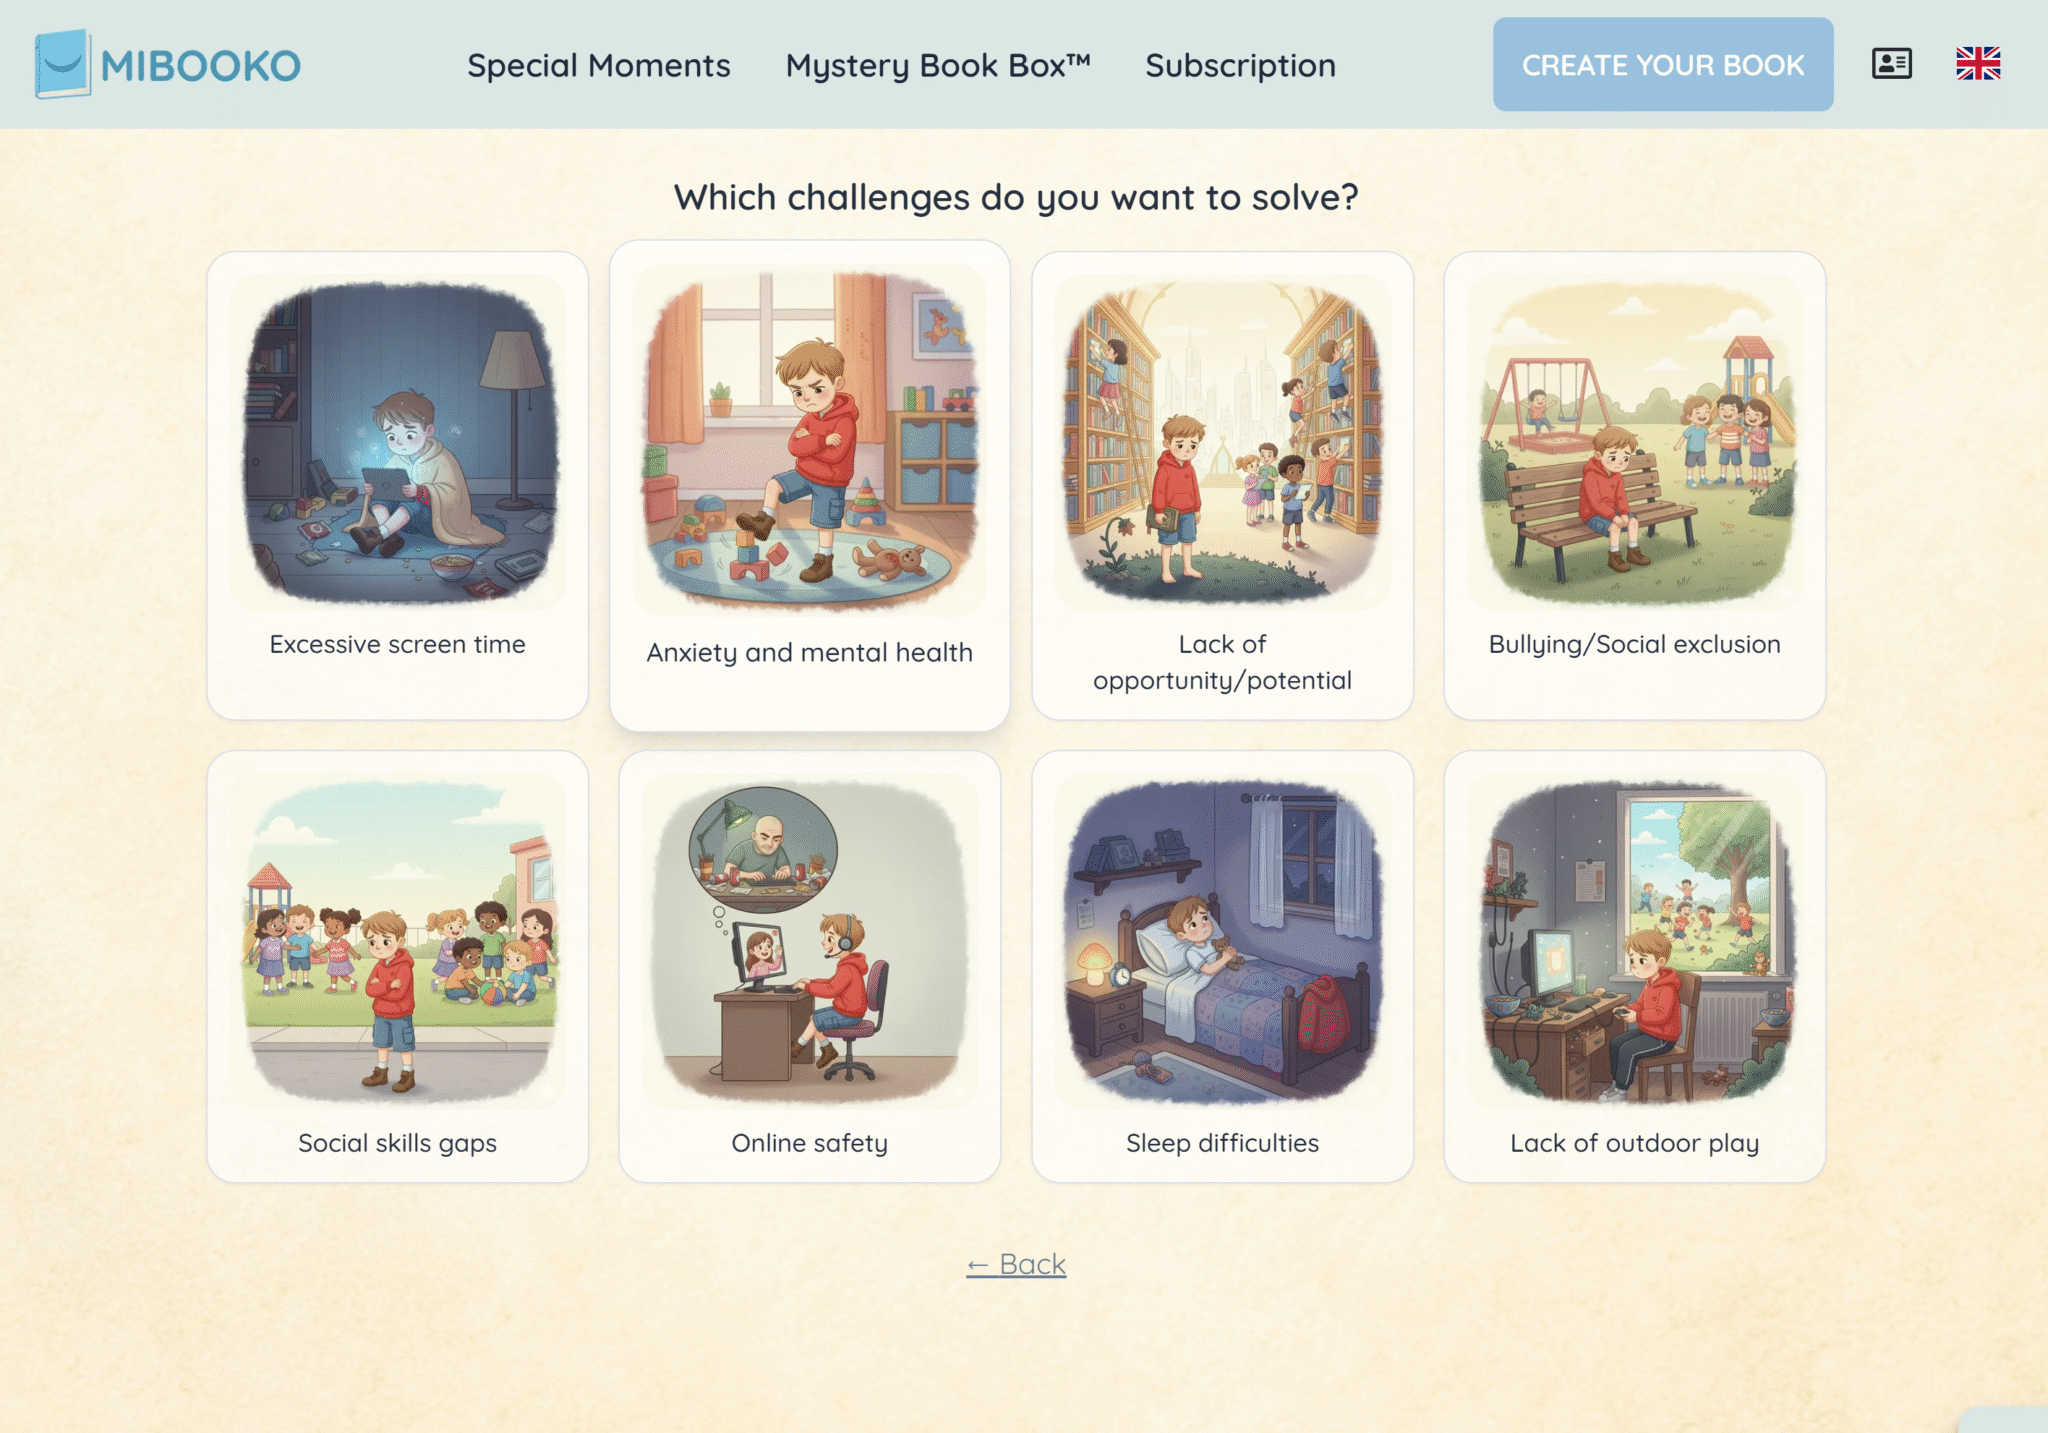
Task: Select the Excessive screen time illustration
Action: pos(398,442)
